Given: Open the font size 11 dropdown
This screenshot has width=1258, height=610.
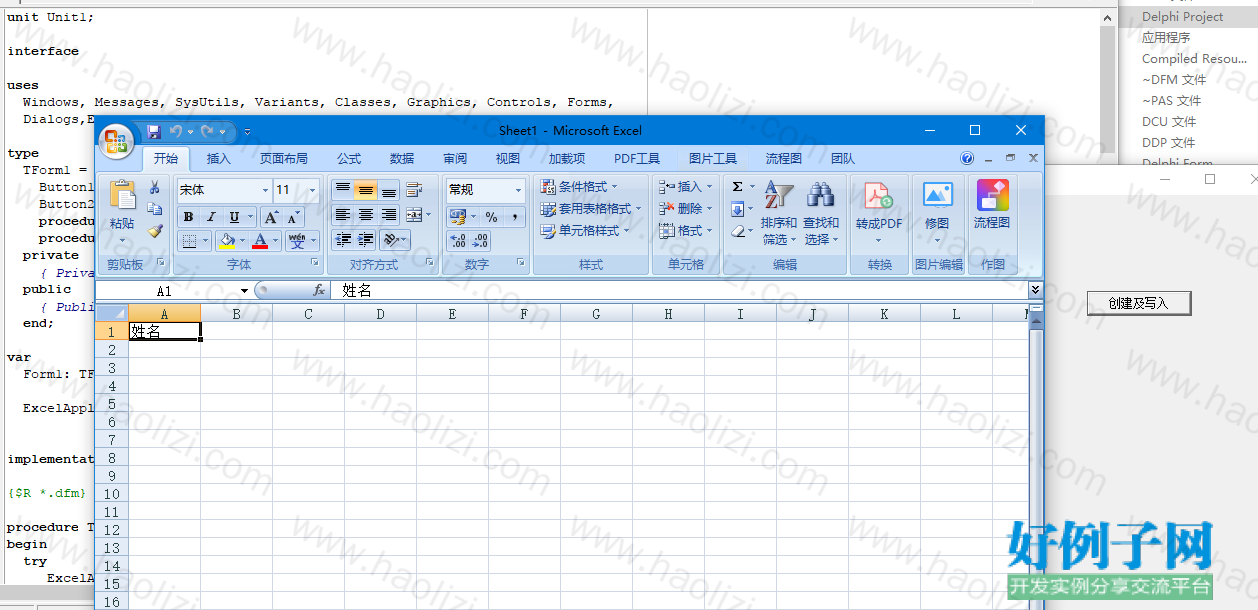Looking at the screenshot, I should pyautogui.click(x=312, y=190).
